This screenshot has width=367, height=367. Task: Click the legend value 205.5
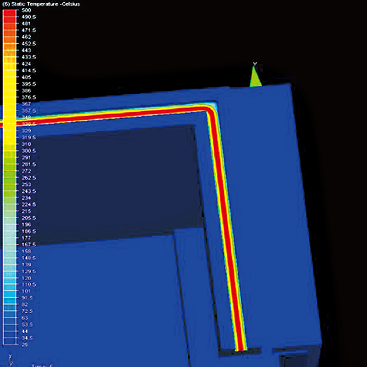pos(29,218)
